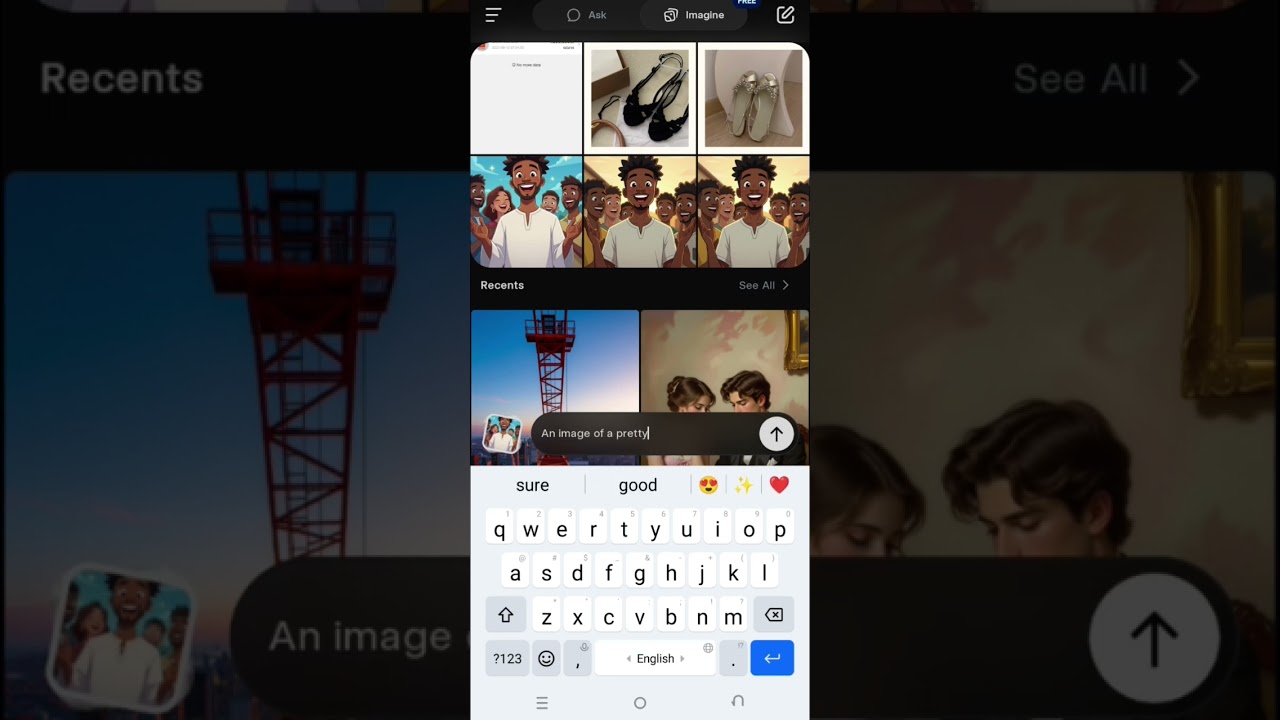Viewport: 1280px width, 720px height.
Task: Tap the blue enter key
Action: (772, 658)
